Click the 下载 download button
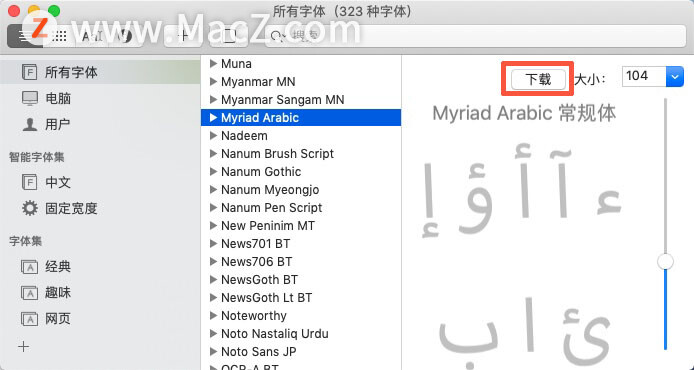 pos(538,80)
